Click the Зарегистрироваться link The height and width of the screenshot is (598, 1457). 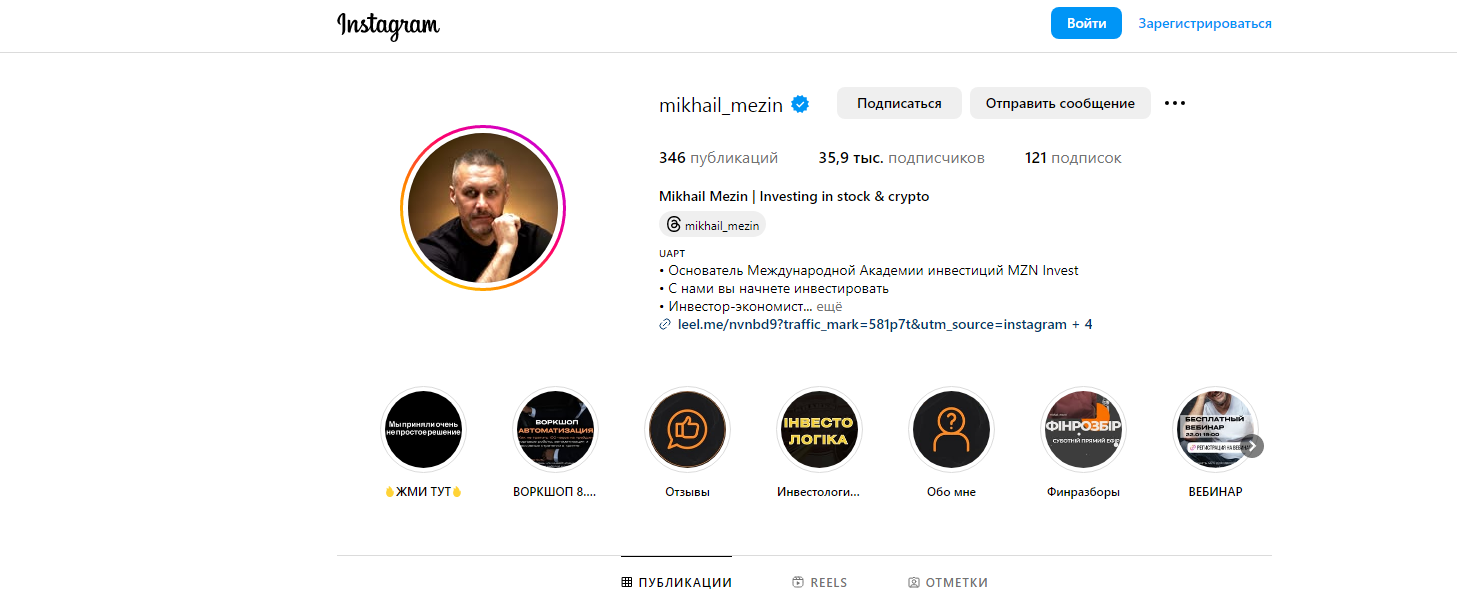(1205, 23)
